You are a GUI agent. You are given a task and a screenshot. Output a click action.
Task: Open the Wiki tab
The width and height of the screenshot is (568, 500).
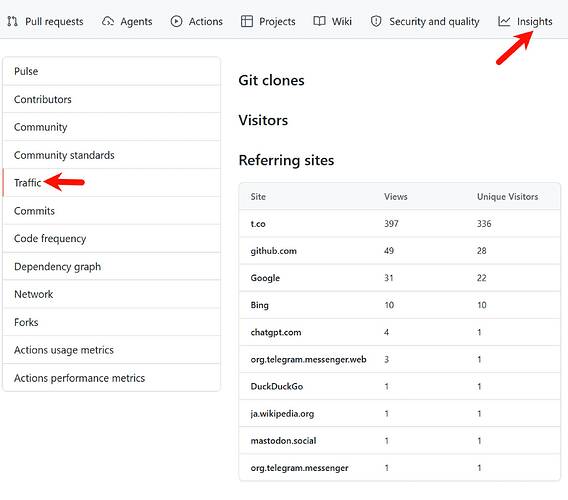pyautogui.click(x=333, y=21)
